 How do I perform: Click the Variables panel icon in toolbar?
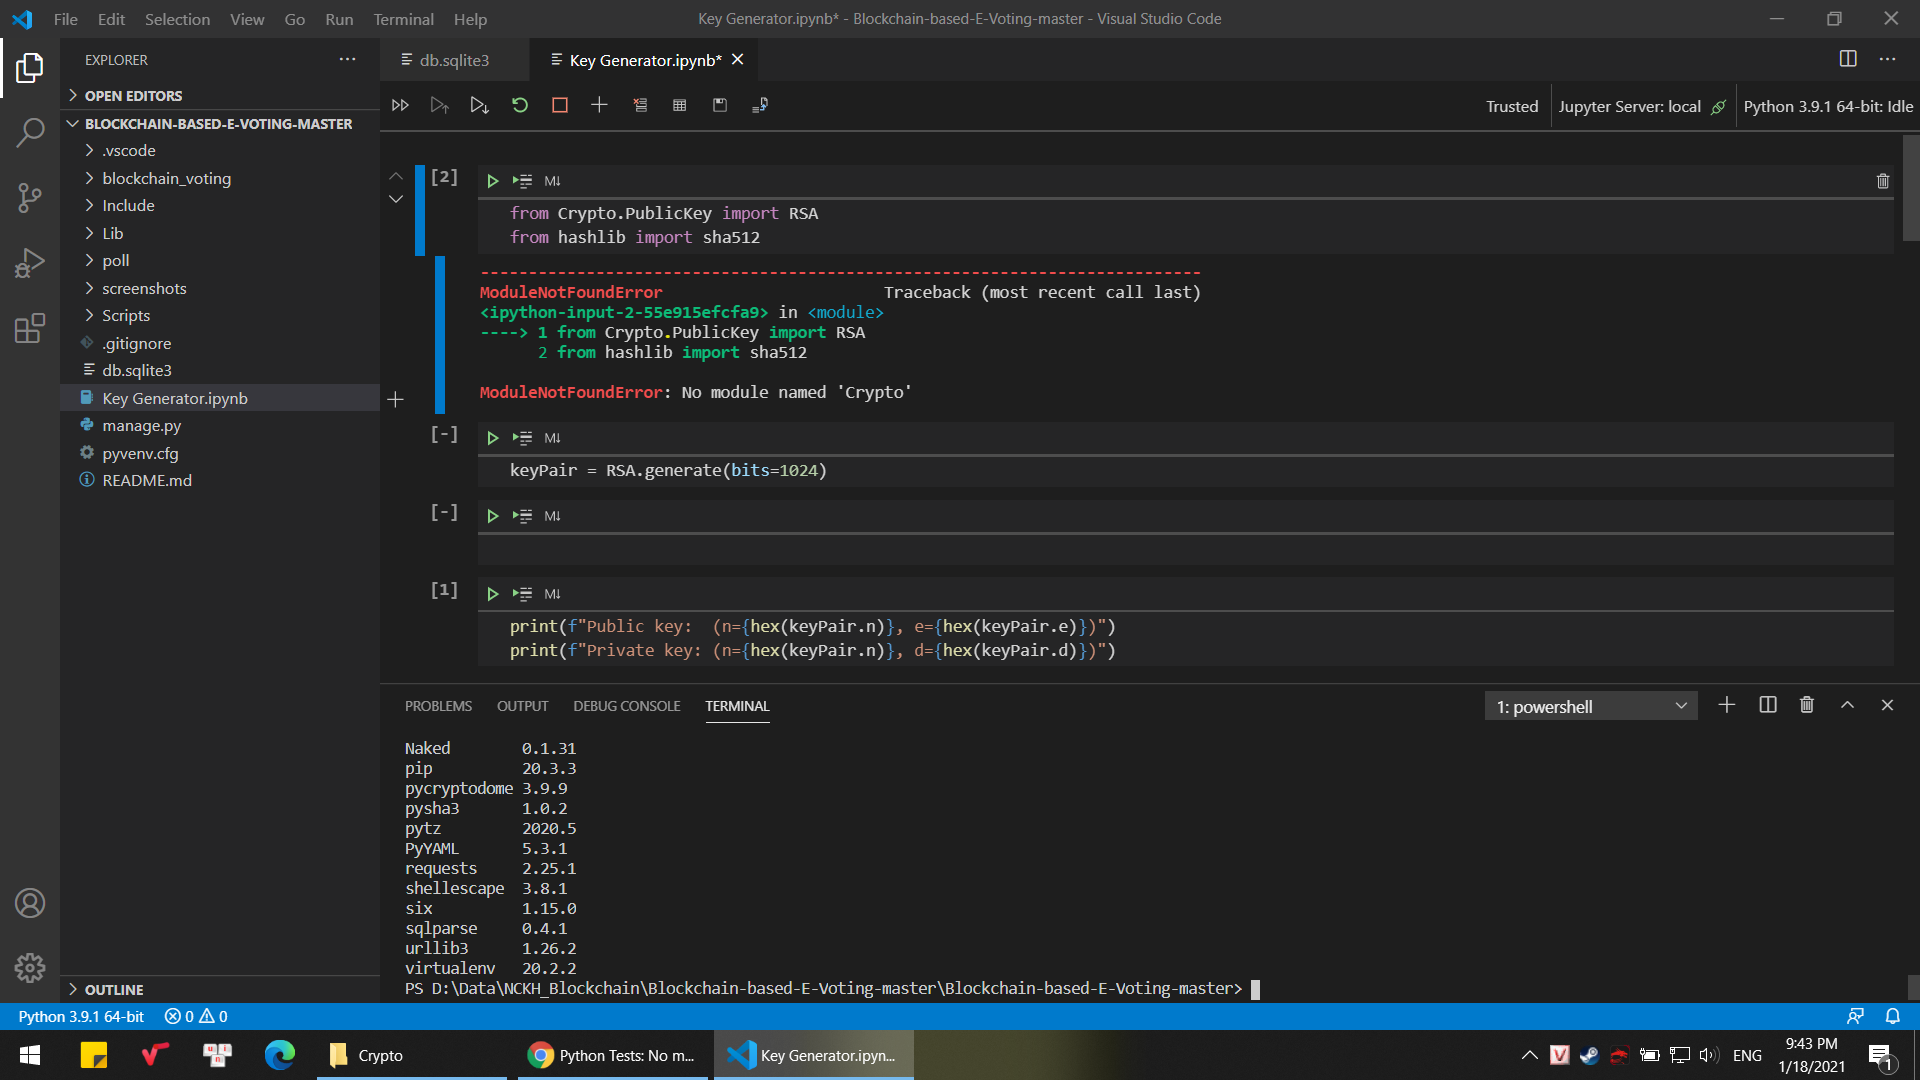point(678,104)
